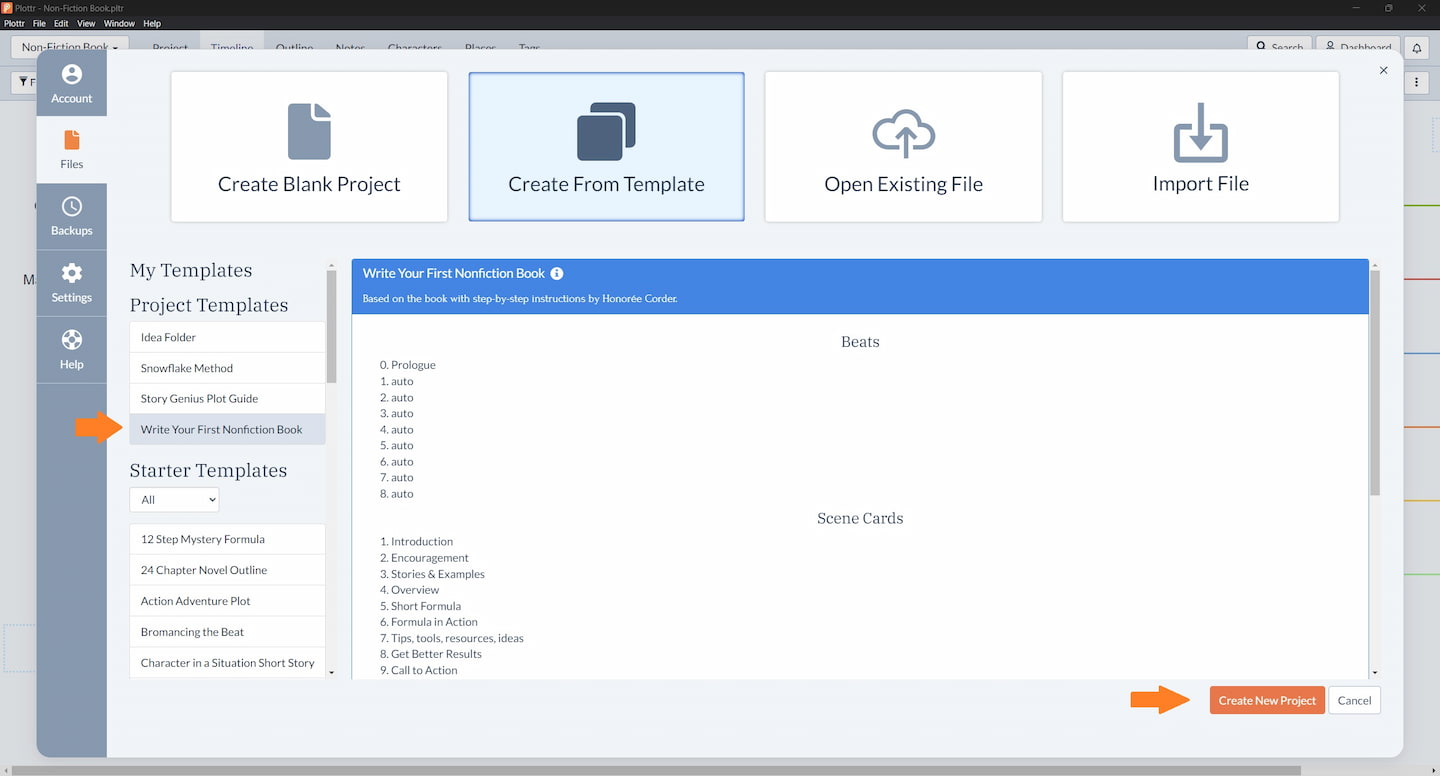Click the '7. Tips, tools, resources, ideas' entry
The image size is (1440, 776).
(452, 638)
